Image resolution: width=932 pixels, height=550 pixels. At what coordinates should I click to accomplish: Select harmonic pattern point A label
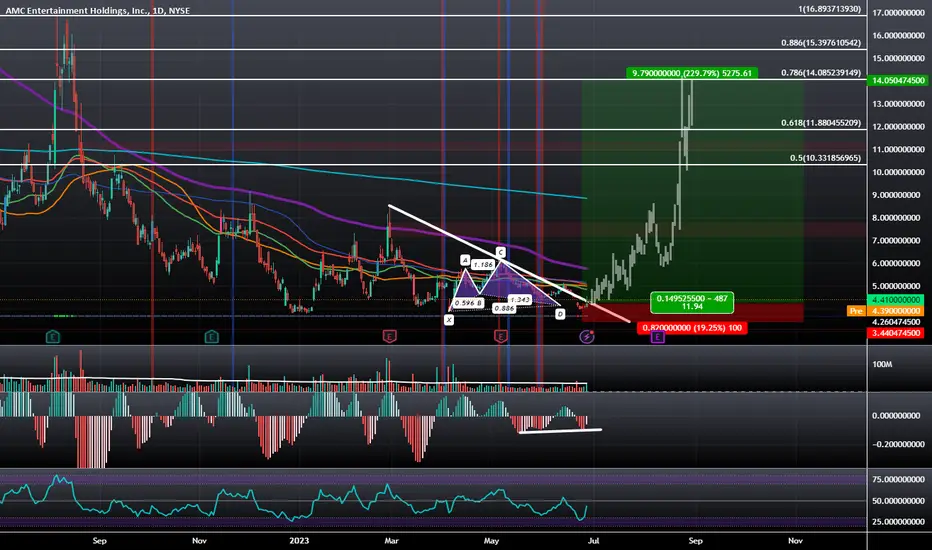tap(465, 260)
